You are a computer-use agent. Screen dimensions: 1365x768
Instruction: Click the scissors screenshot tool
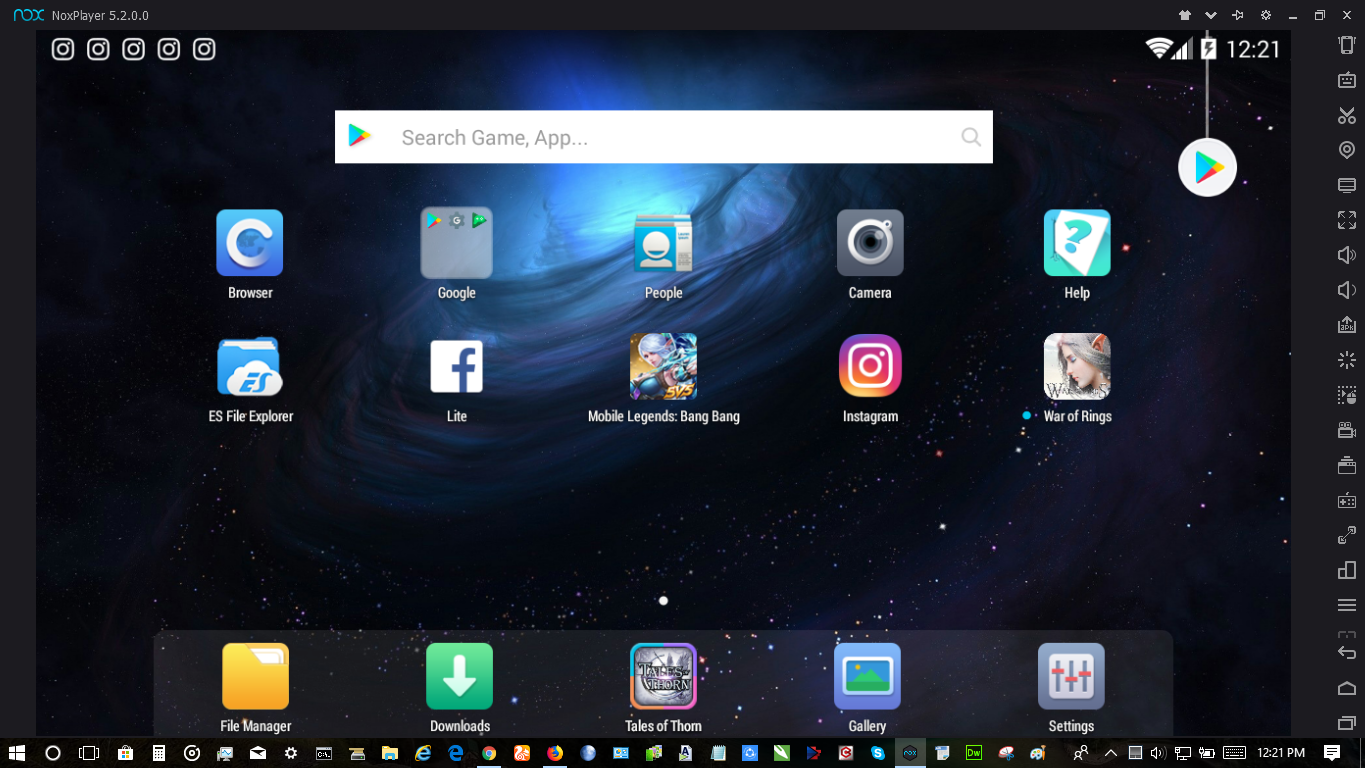point(1347,115)
